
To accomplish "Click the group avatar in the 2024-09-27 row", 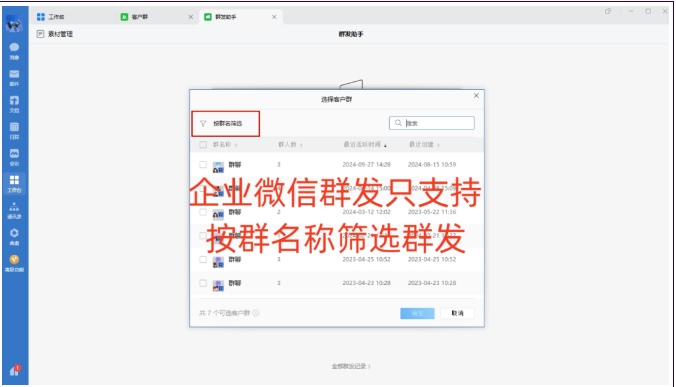I will (219, 166).
